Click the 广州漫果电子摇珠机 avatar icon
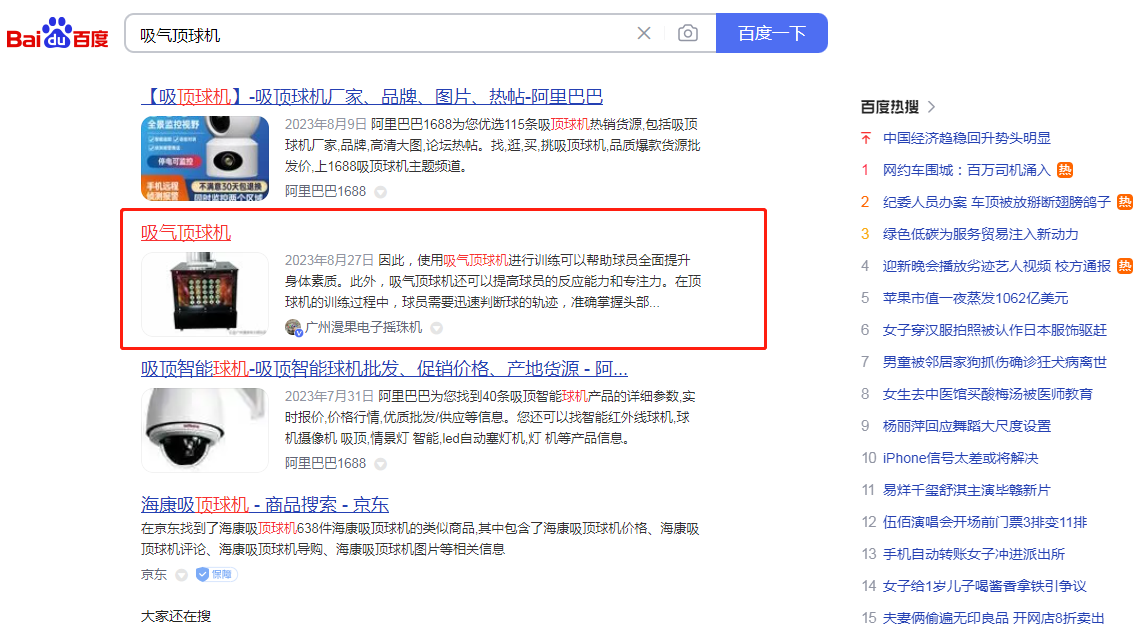1144x636 pixels. point(293,327)
